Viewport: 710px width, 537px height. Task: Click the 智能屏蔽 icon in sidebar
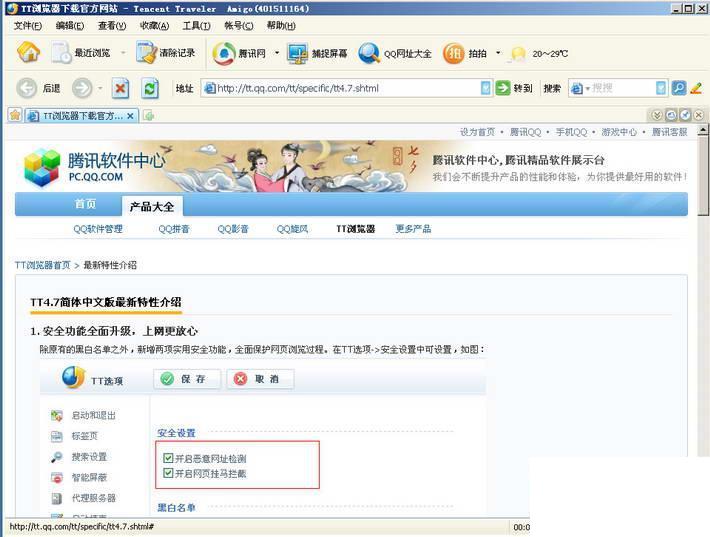tap(57, 477)
